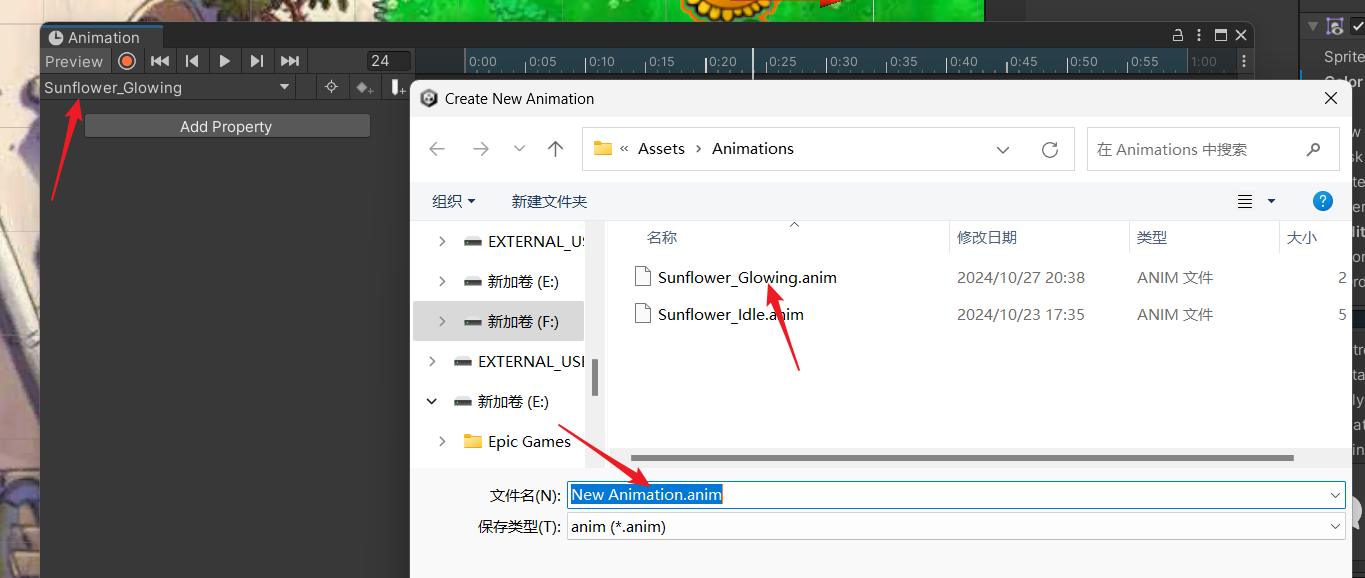The height and width of the screenshot is (578, 1365).
Task: Toggle the Sprite Renderer enabled checkbox
Action: tap(1358, 26)
